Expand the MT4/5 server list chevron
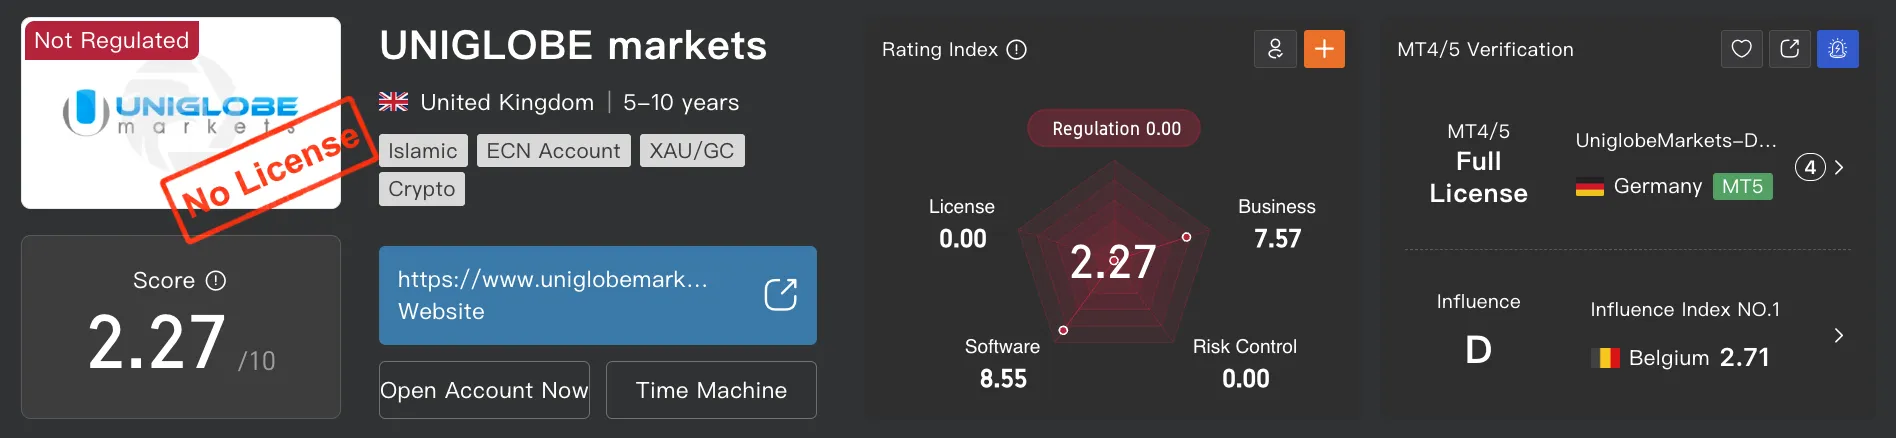The image size is (1896, 438). (x=1839, y=167)
